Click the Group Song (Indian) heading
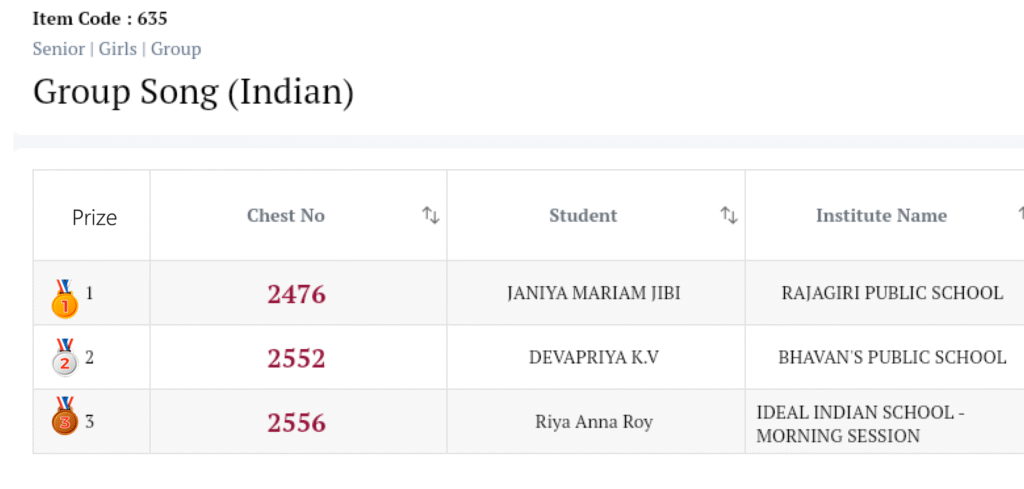The image size is (1024, 489). click(x=193, y=92)
